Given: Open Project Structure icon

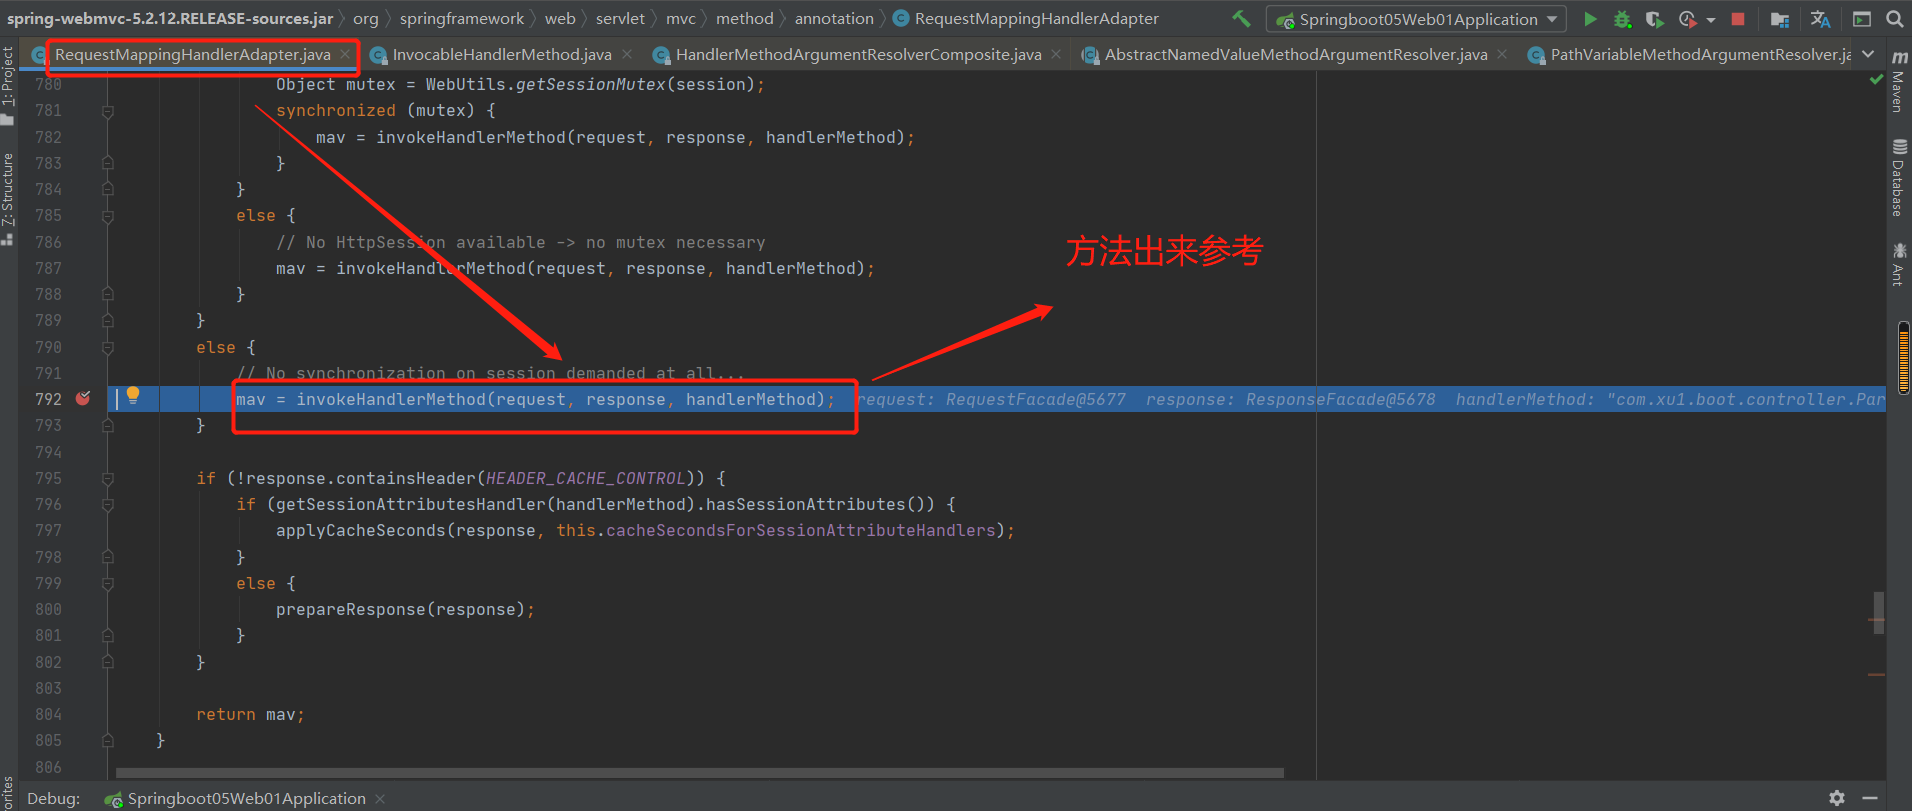Looking at the screenshot, I should (x=1780, y=19).
